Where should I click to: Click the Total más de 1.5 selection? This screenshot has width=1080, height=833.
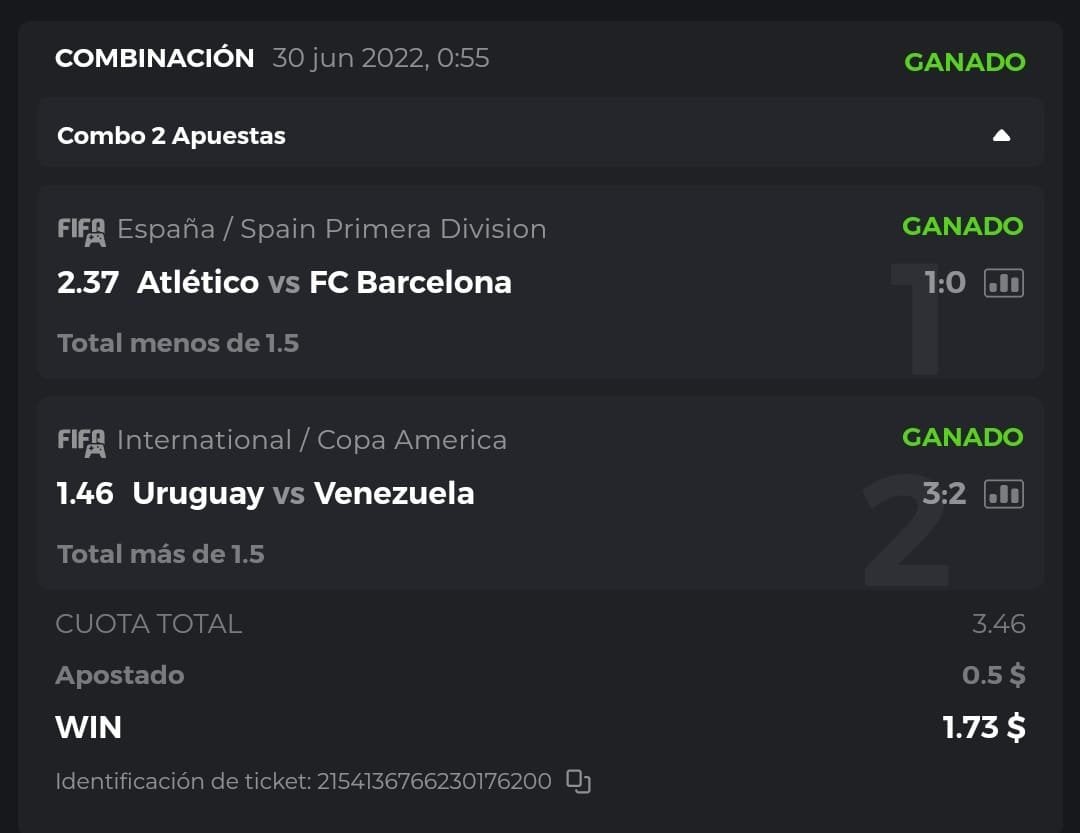click(160, 554)
